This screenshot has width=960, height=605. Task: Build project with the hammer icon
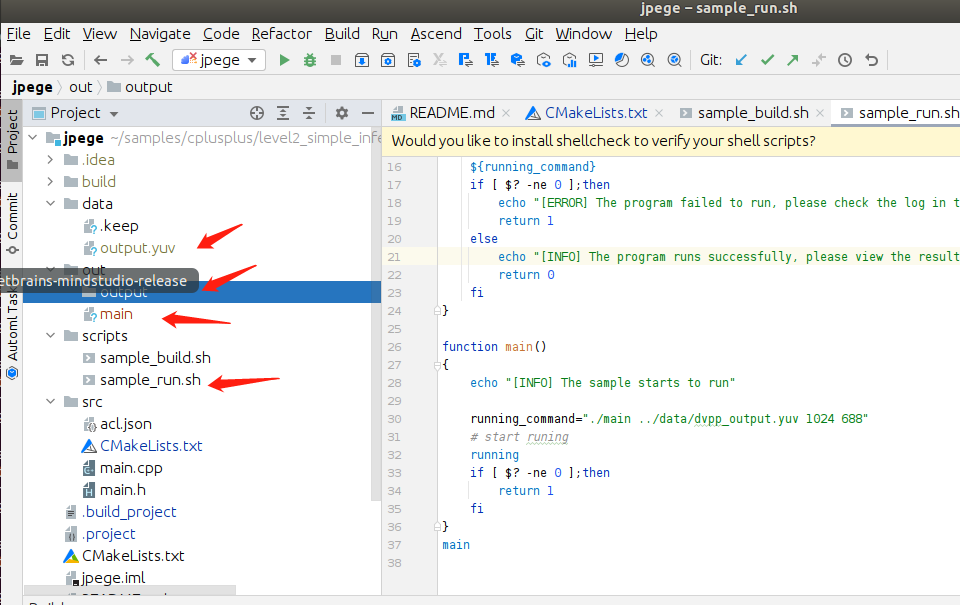coord(152,59)
